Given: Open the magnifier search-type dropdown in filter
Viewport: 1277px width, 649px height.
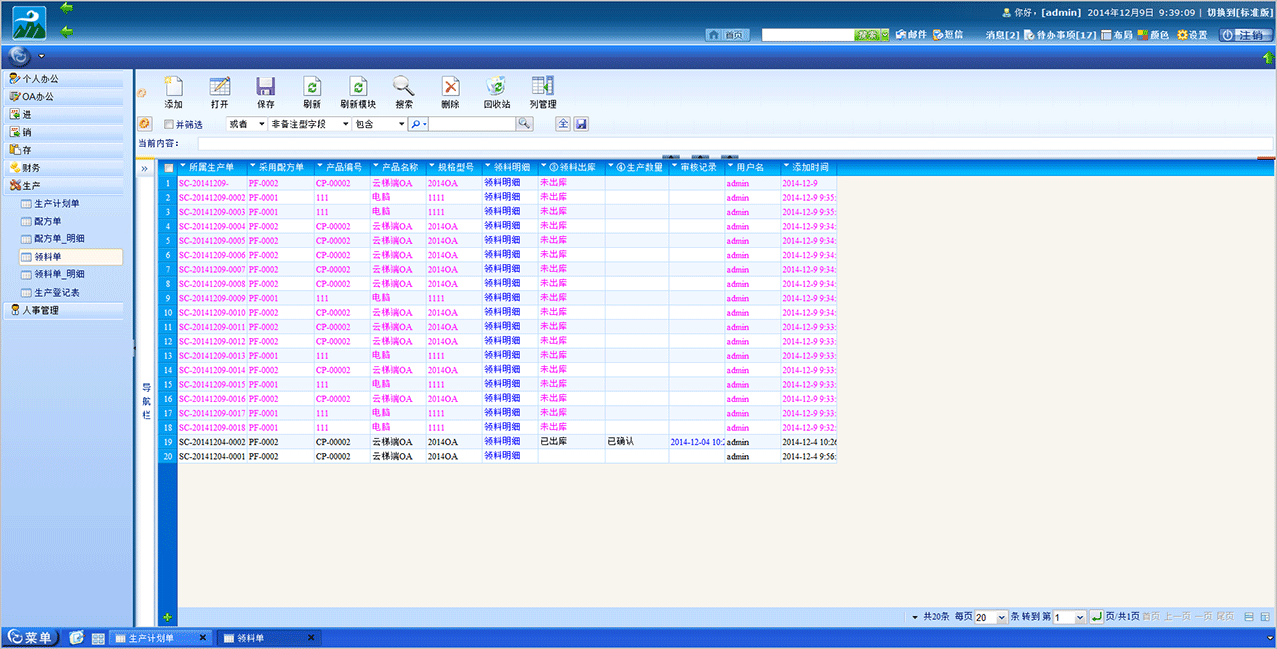Looking at the screenshot, I should 418,124.
